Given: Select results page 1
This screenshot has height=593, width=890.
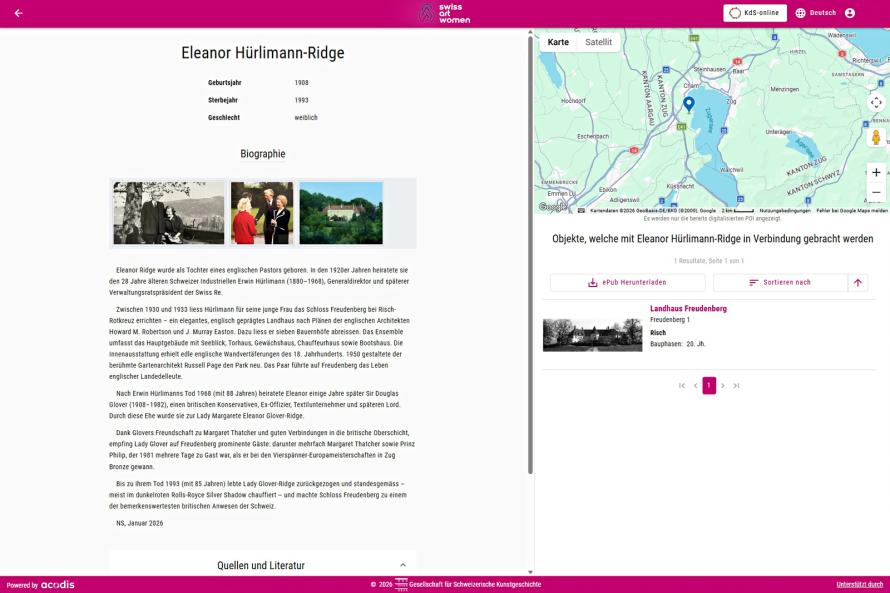Looking at the screenshot, I should pyautogui.click(x=709, y=386).
